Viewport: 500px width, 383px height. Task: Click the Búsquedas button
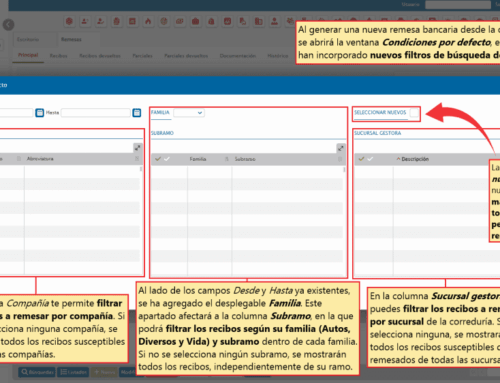coord(37,372)
